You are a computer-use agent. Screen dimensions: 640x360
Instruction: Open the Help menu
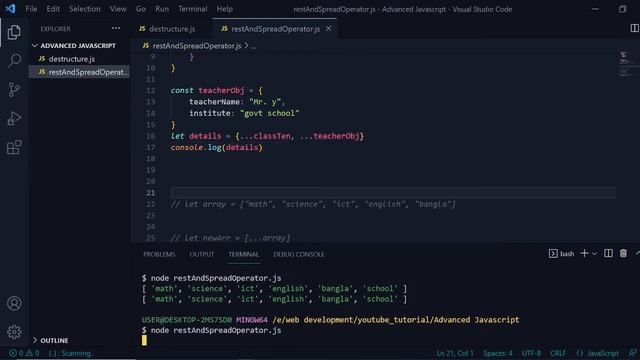tap(224, 9)
